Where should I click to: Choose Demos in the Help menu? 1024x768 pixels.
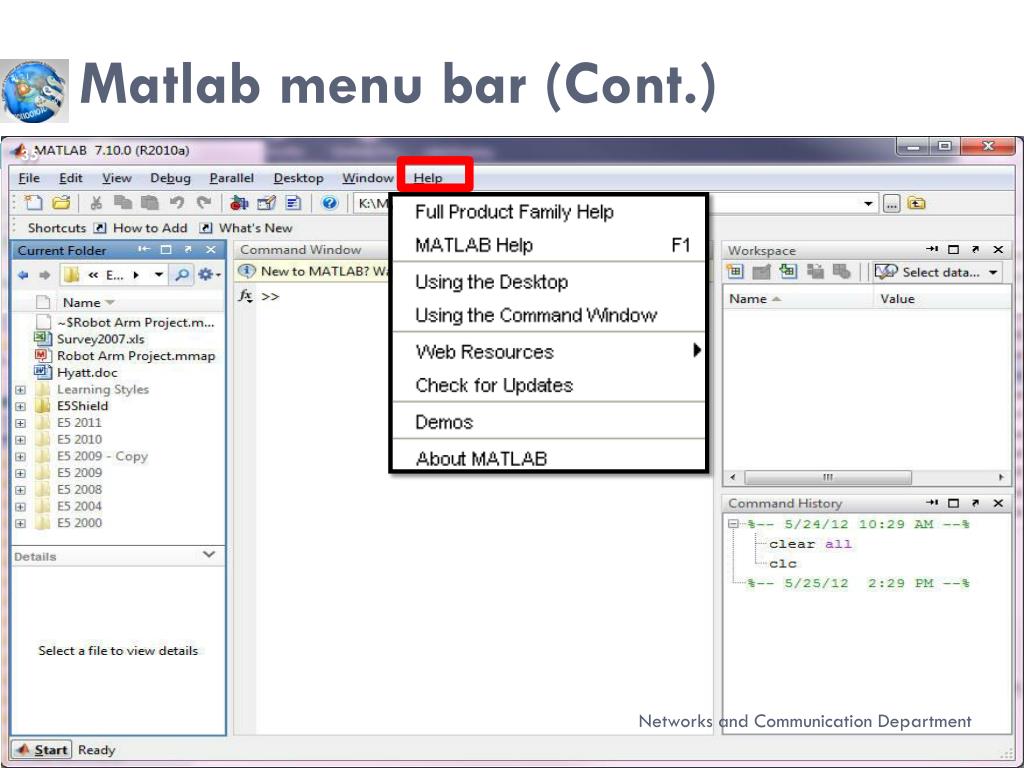(549, 422)
